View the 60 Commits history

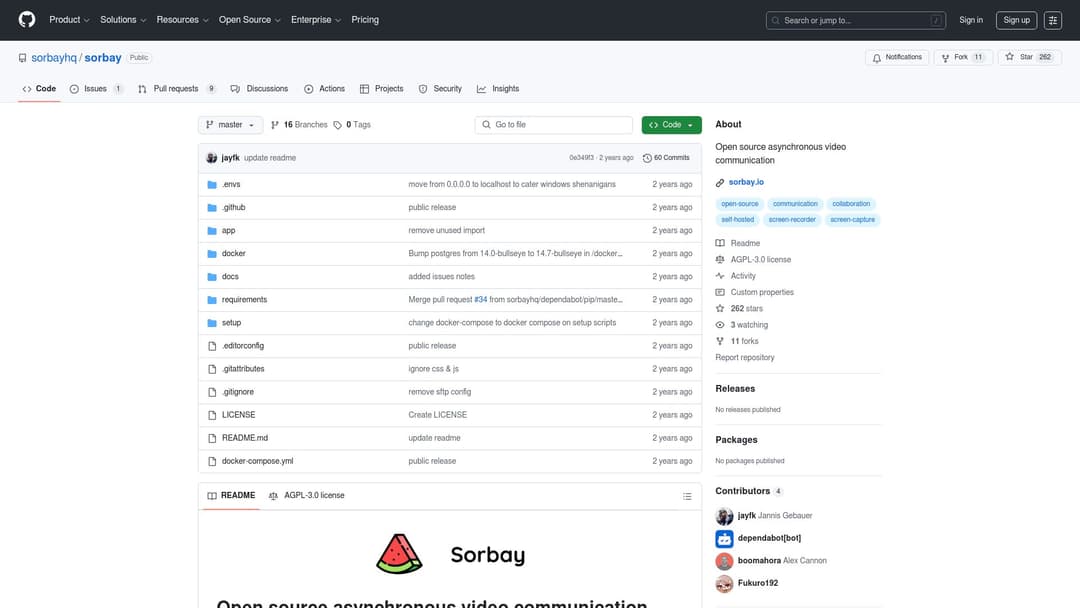point(666,158)
